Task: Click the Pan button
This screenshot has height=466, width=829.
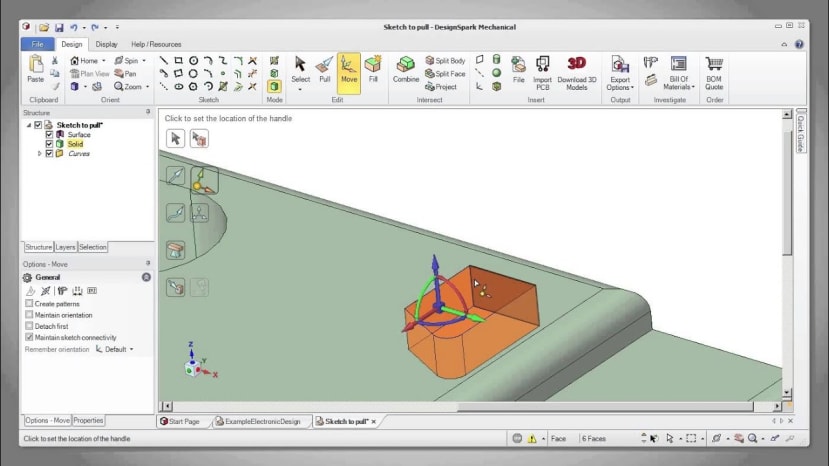Action: tap(125, 74)
